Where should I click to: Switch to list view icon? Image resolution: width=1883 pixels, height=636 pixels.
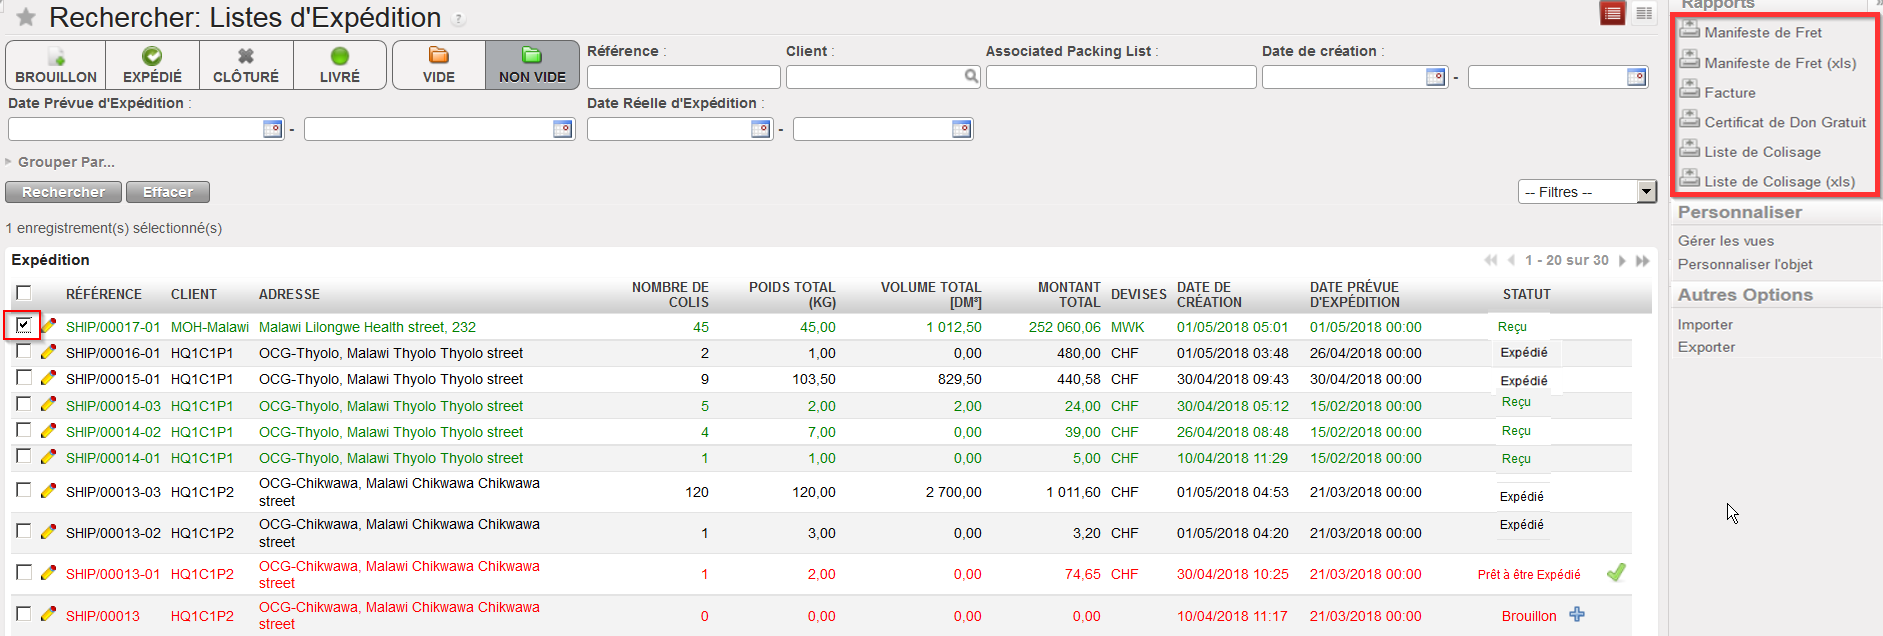coord(1612,13)
